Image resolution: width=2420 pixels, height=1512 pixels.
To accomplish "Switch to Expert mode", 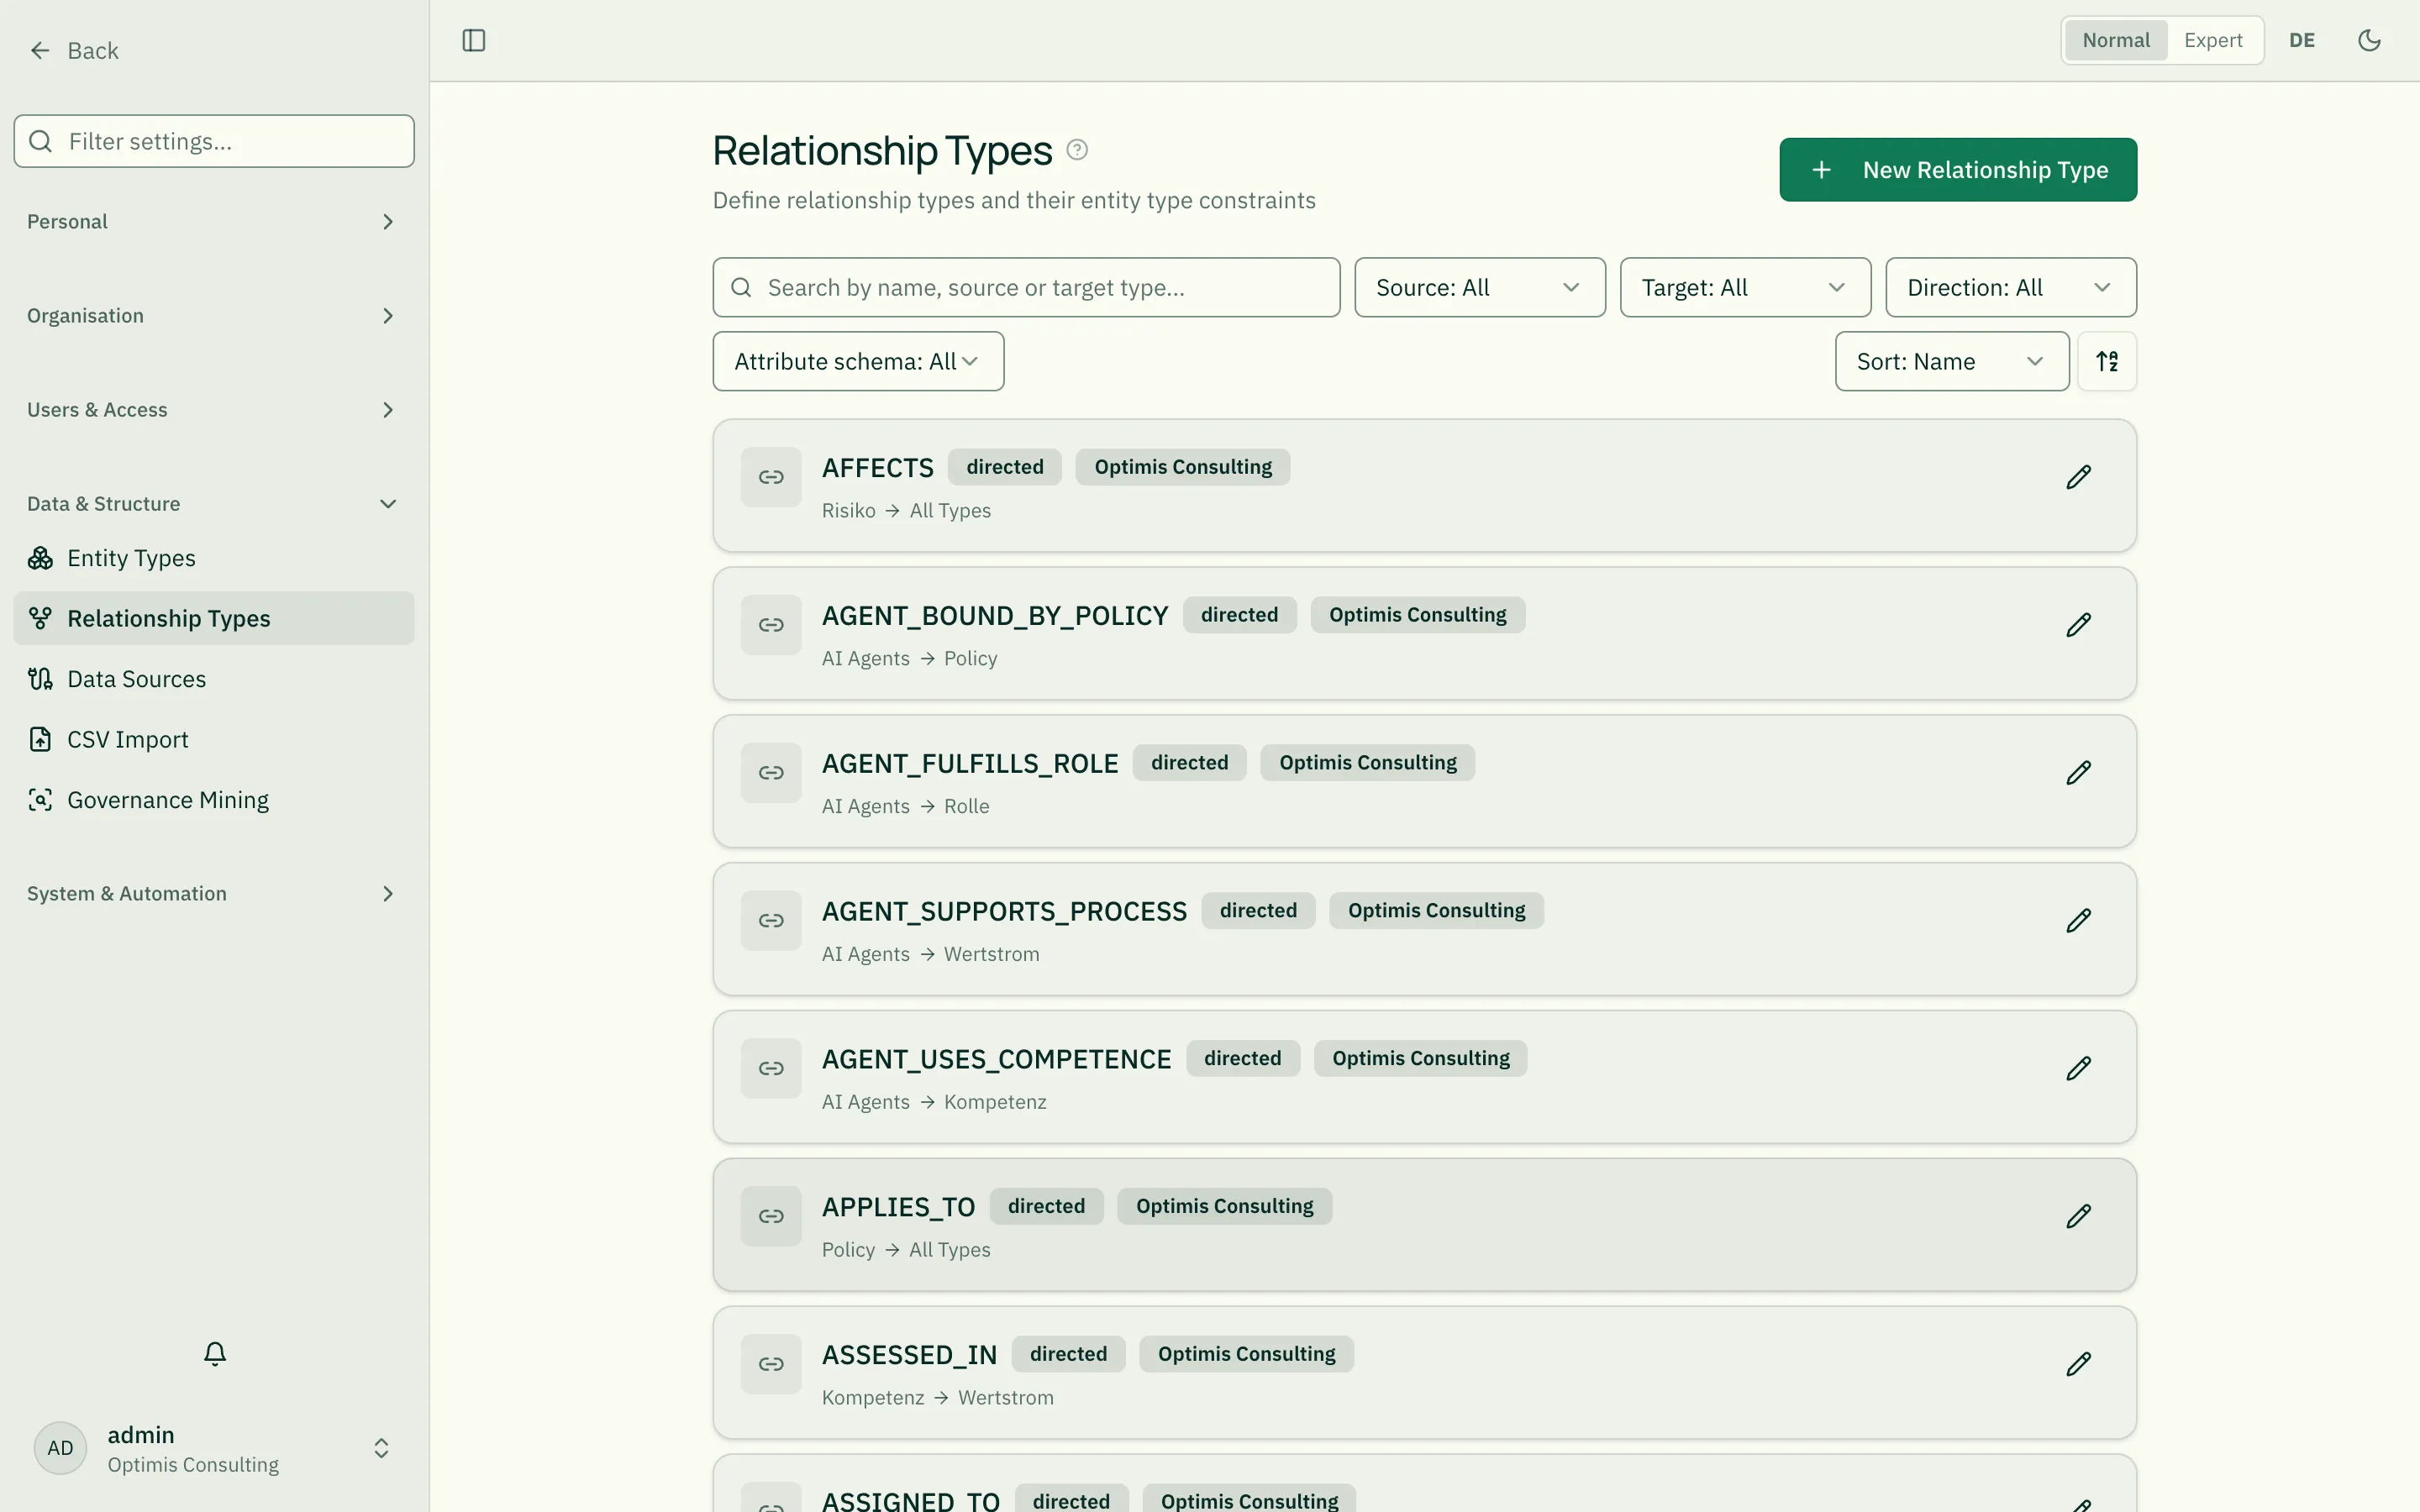I will [2213, 40].
